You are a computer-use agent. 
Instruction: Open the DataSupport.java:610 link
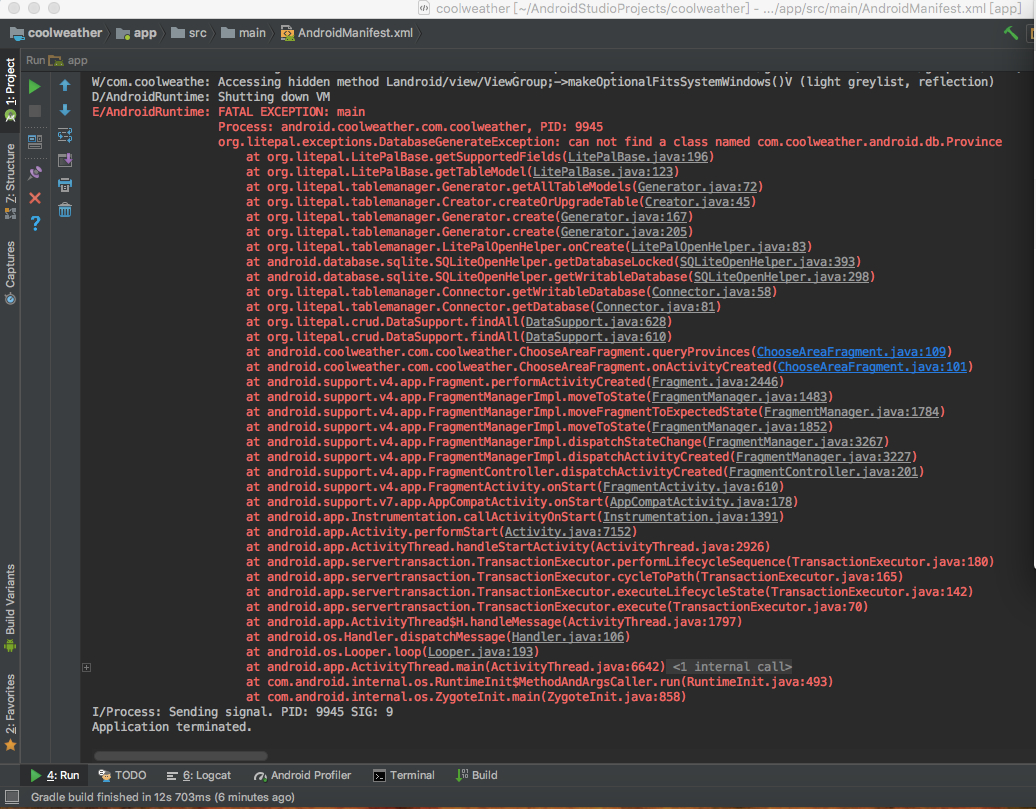pos(595,337)
